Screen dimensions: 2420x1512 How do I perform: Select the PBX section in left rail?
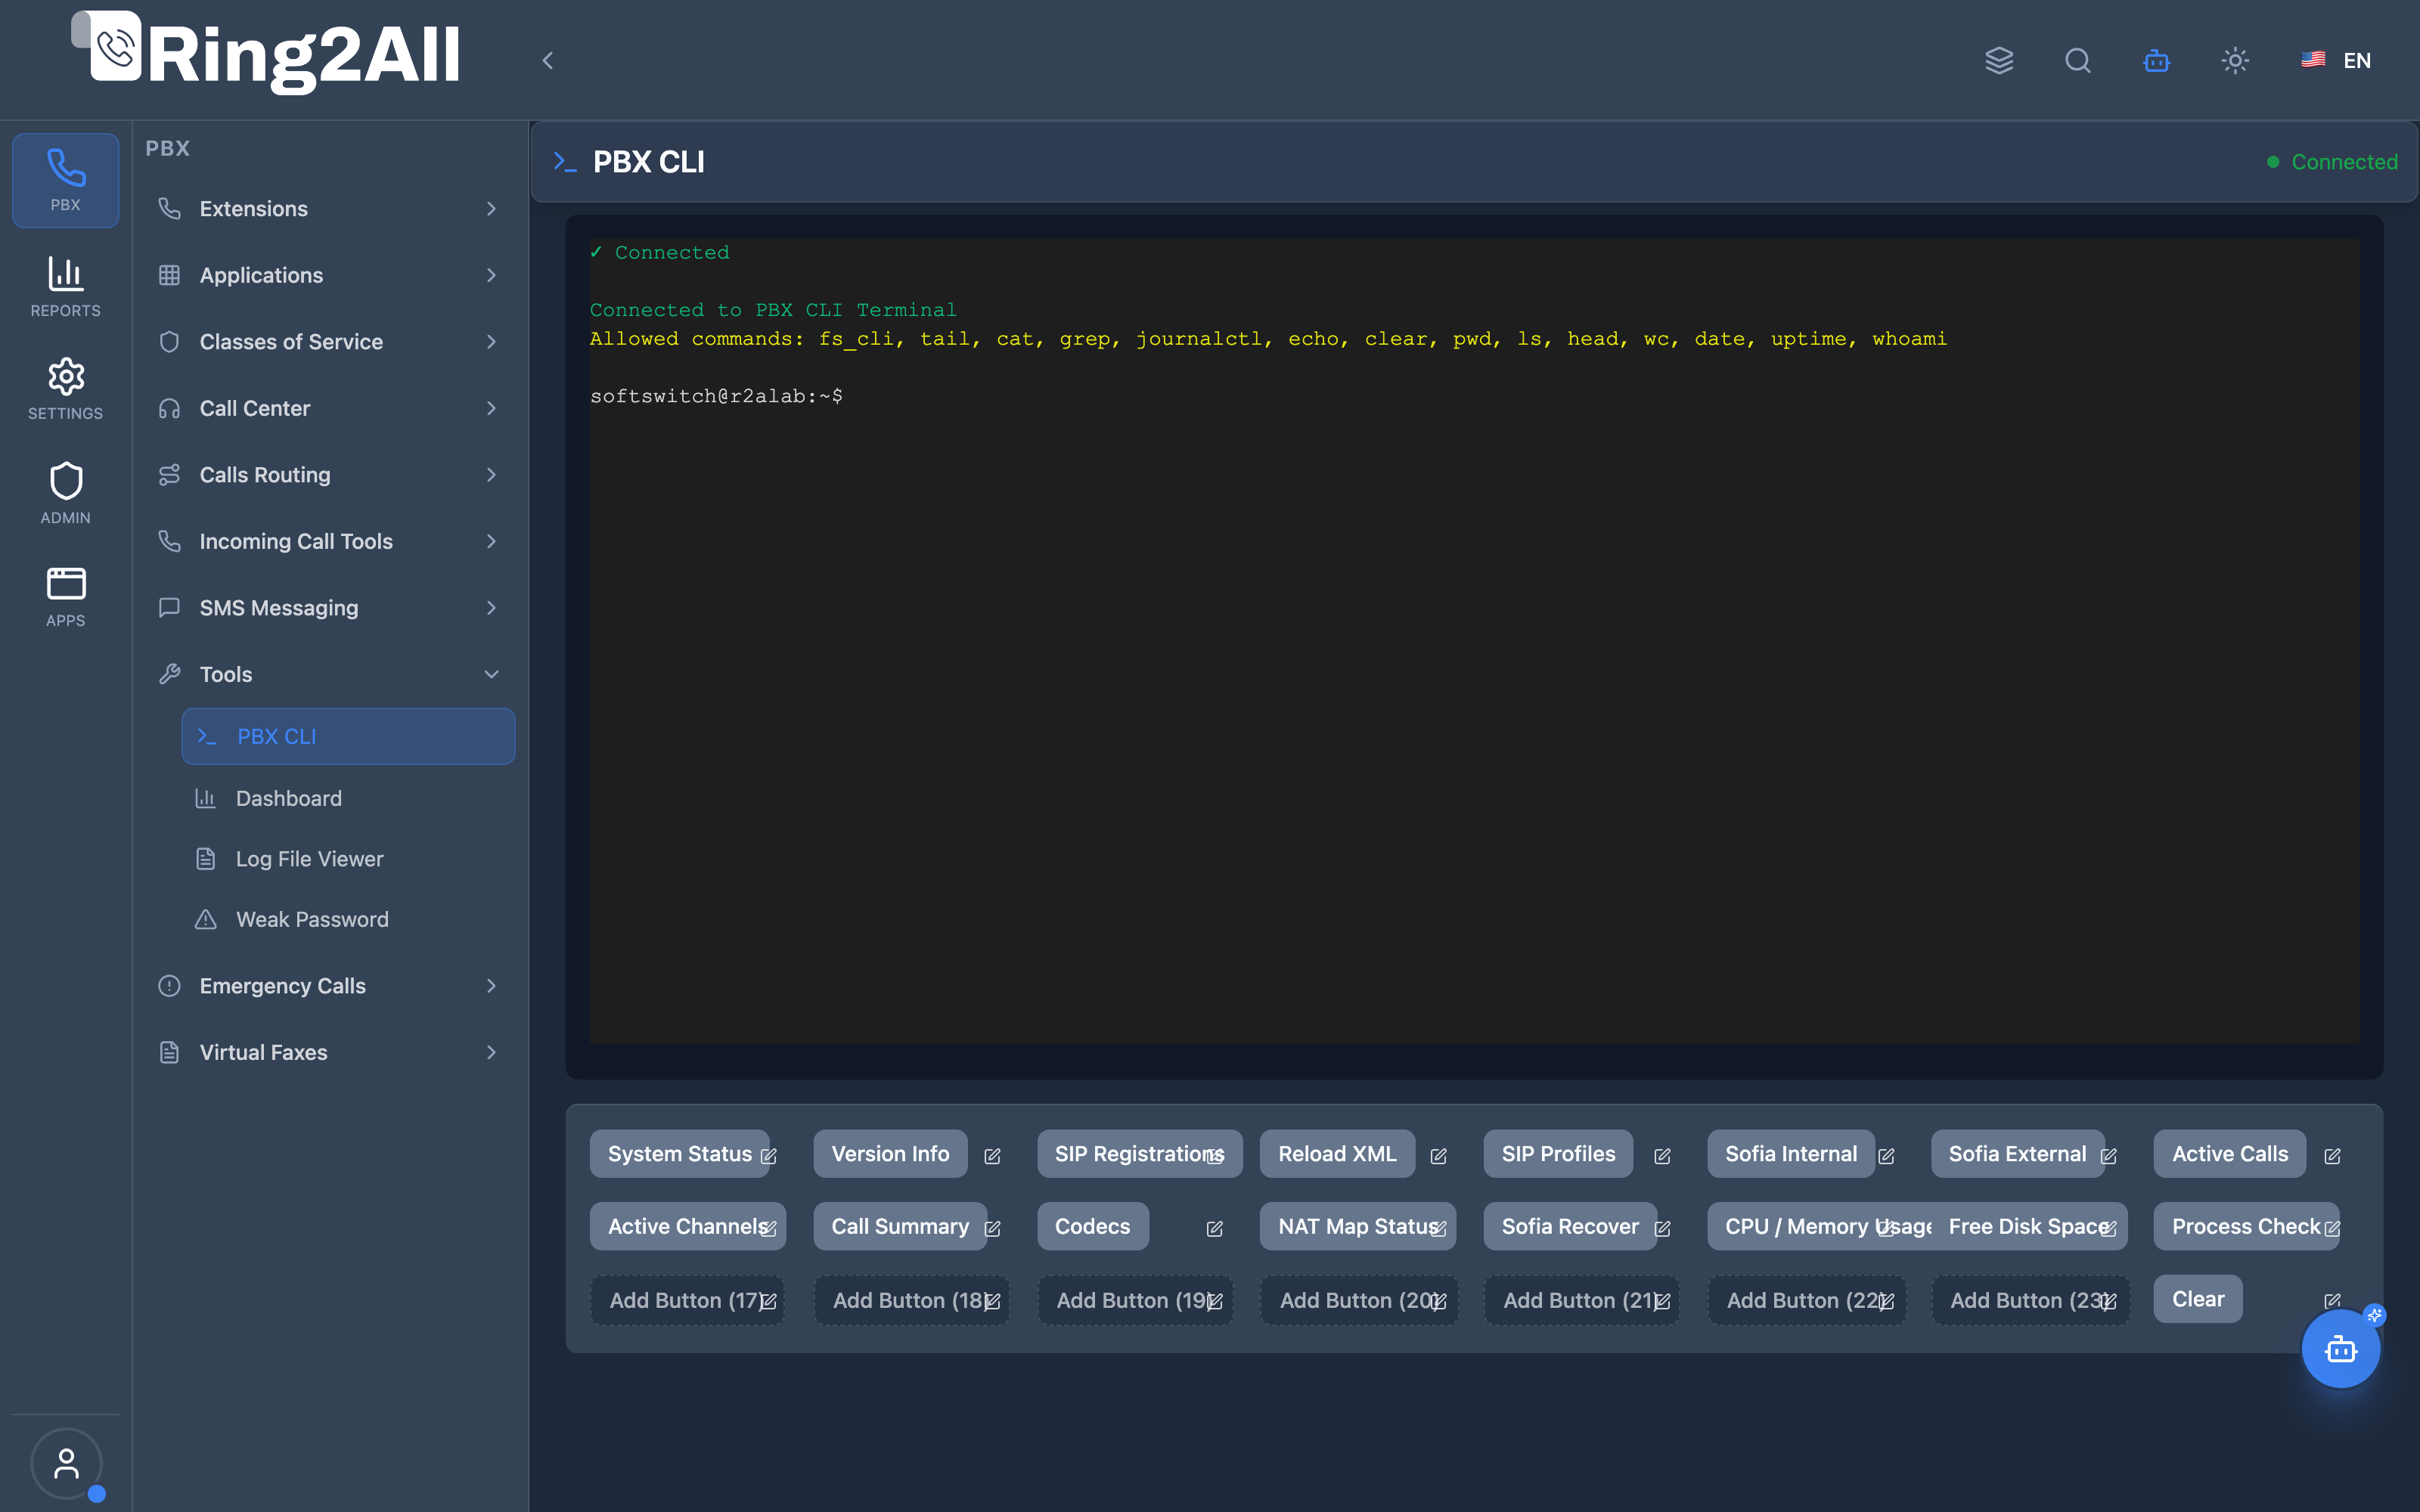(x=66, y=181)
